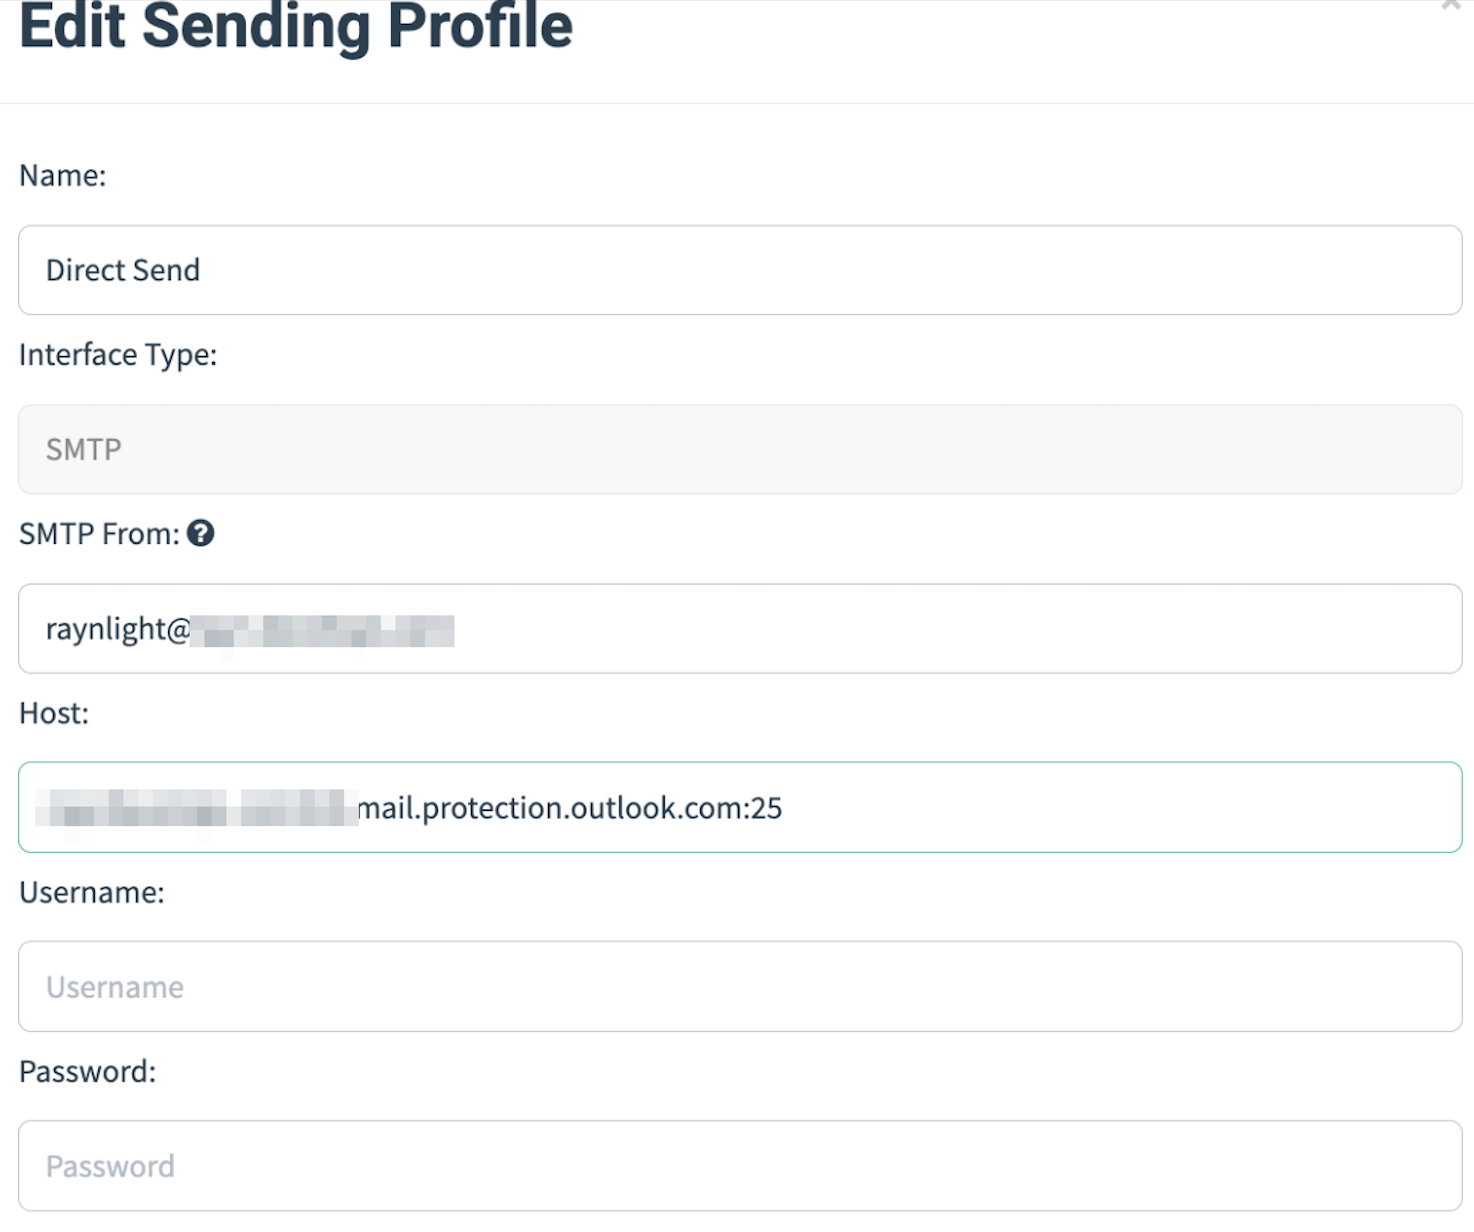Click the Password: label
The image size is (1474, 1232).
(86, 1071)
